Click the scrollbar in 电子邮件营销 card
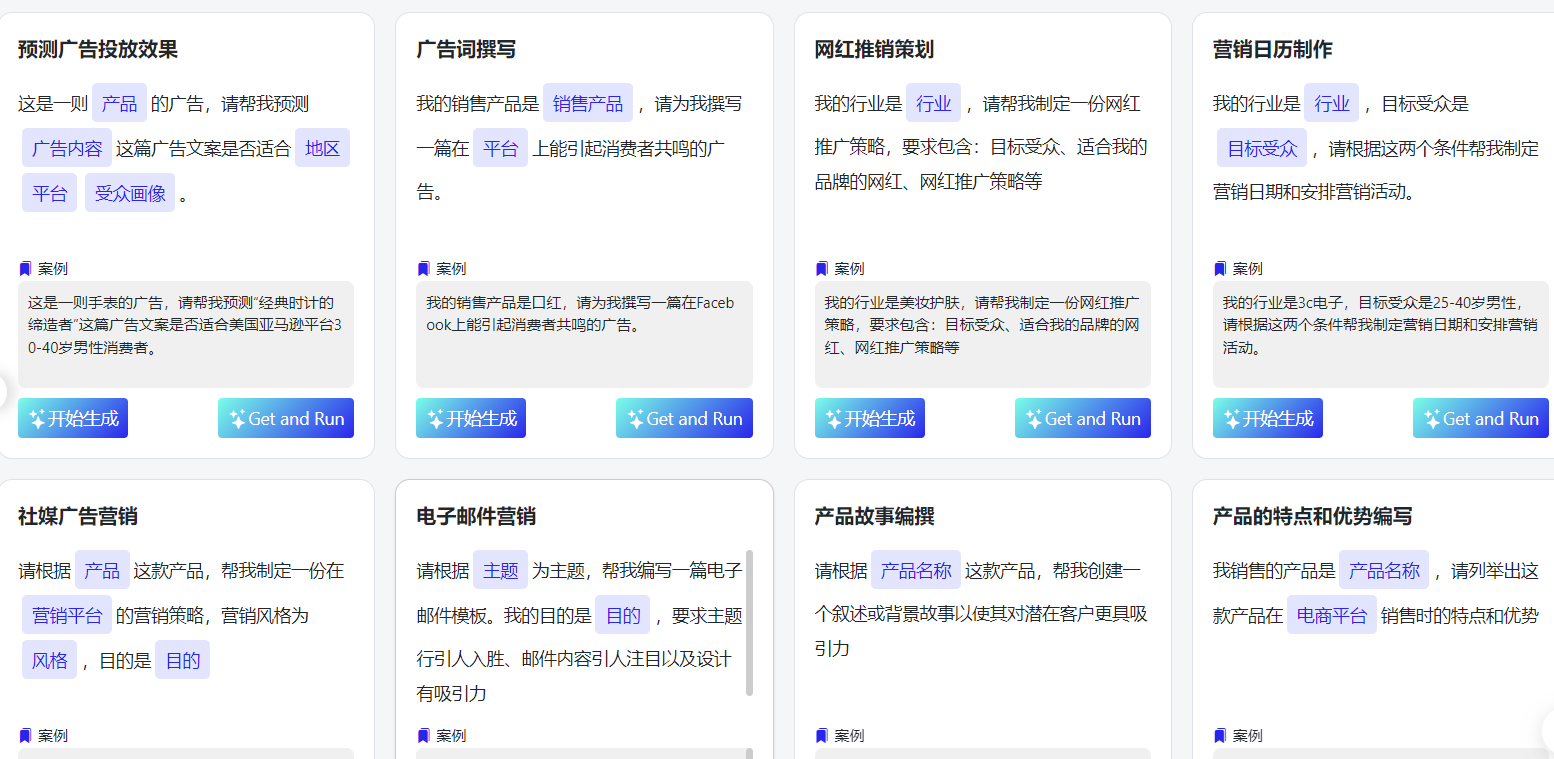Screen dimensions: 1554x759 point(750,622)
